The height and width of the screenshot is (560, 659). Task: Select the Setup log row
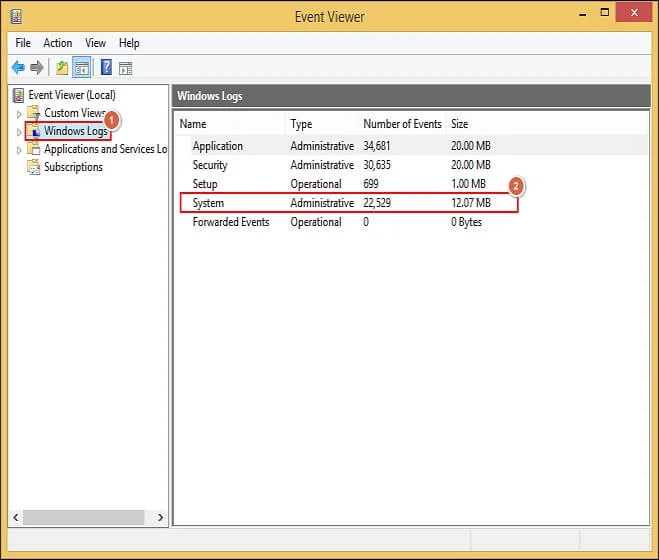(412, 184)
